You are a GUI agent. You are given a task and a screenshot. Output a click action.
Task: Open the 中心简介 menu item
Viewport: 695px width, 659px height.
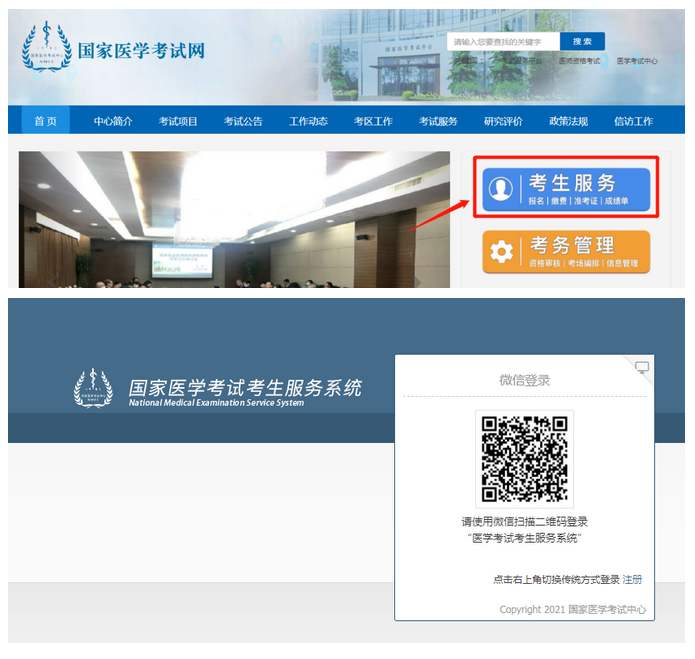click(x=113, y=121)
